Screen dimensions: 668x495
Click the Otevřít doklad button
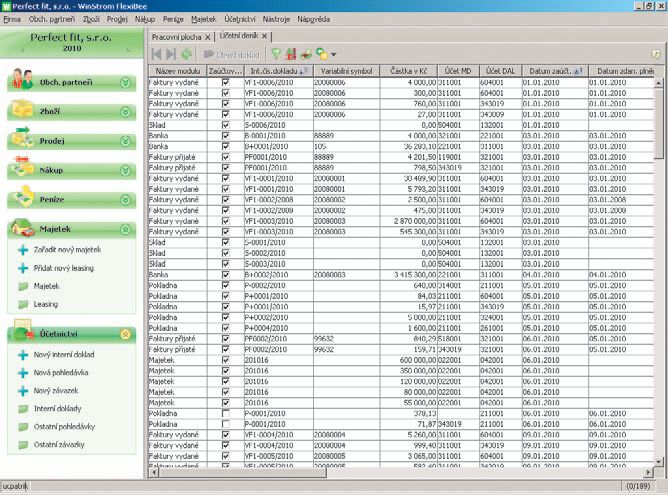tap(232, 55)
